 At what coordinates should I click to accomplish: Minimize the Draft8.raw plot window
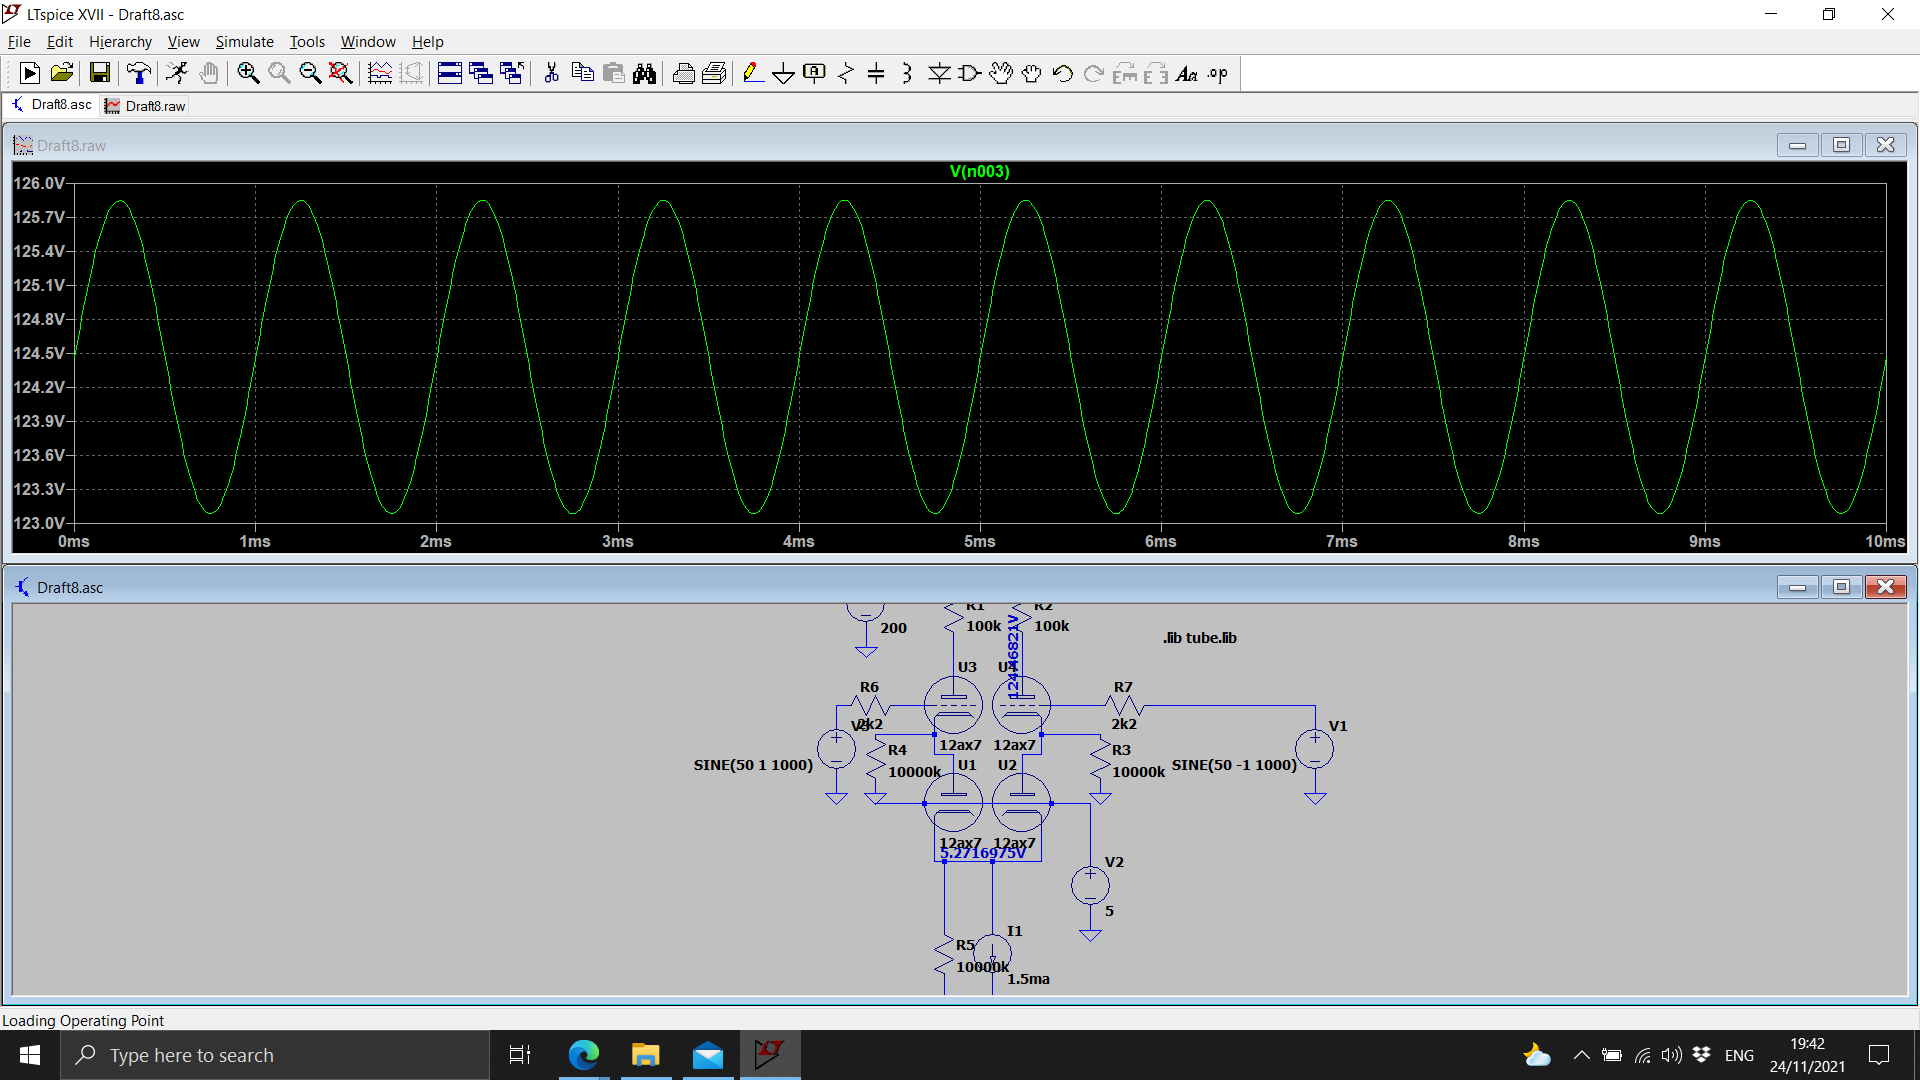1797,145
